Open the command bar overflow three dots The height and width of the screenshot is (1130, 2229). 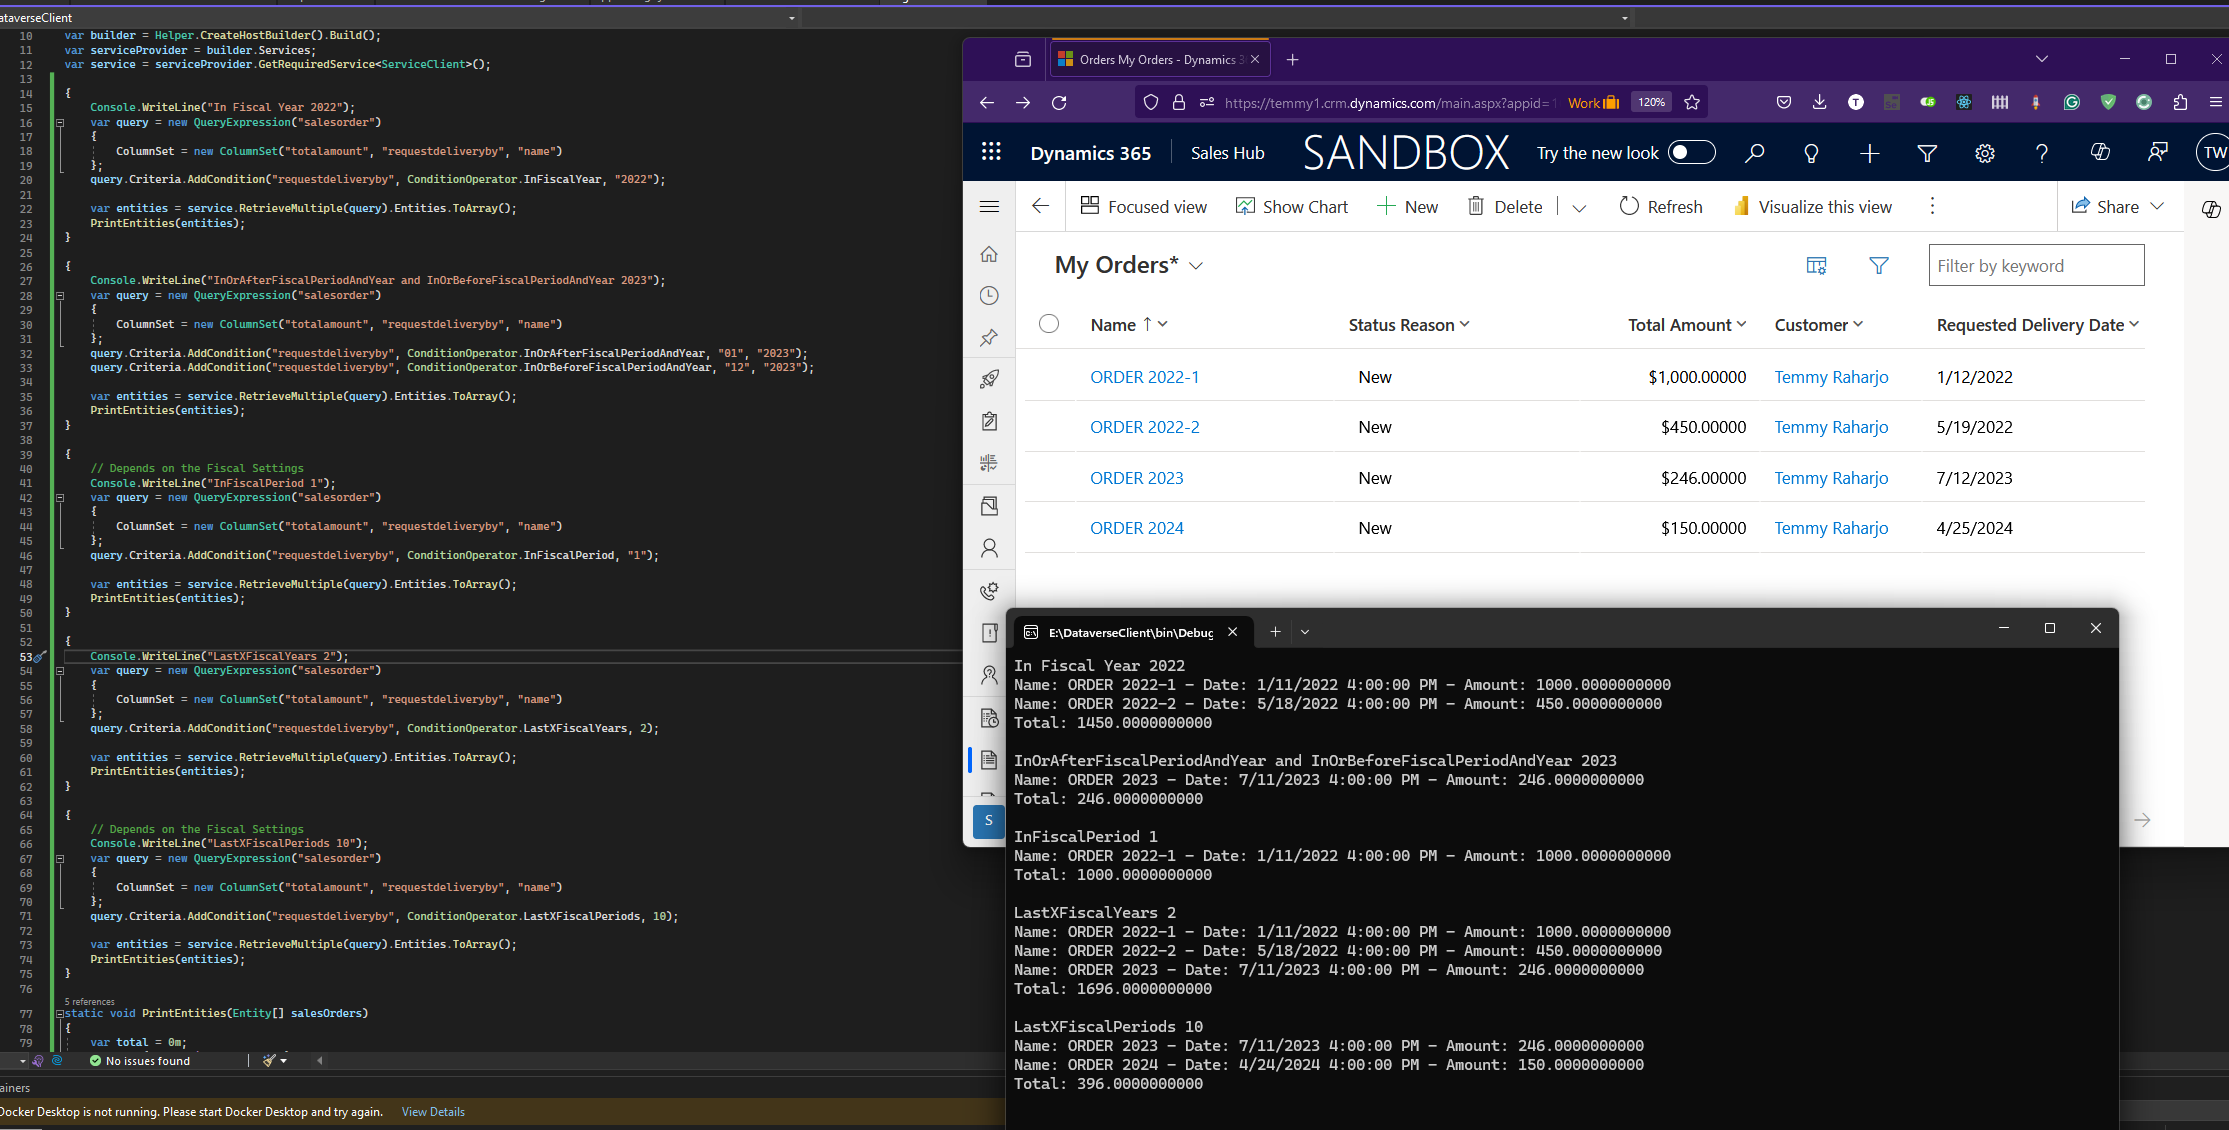point(1932,206)
